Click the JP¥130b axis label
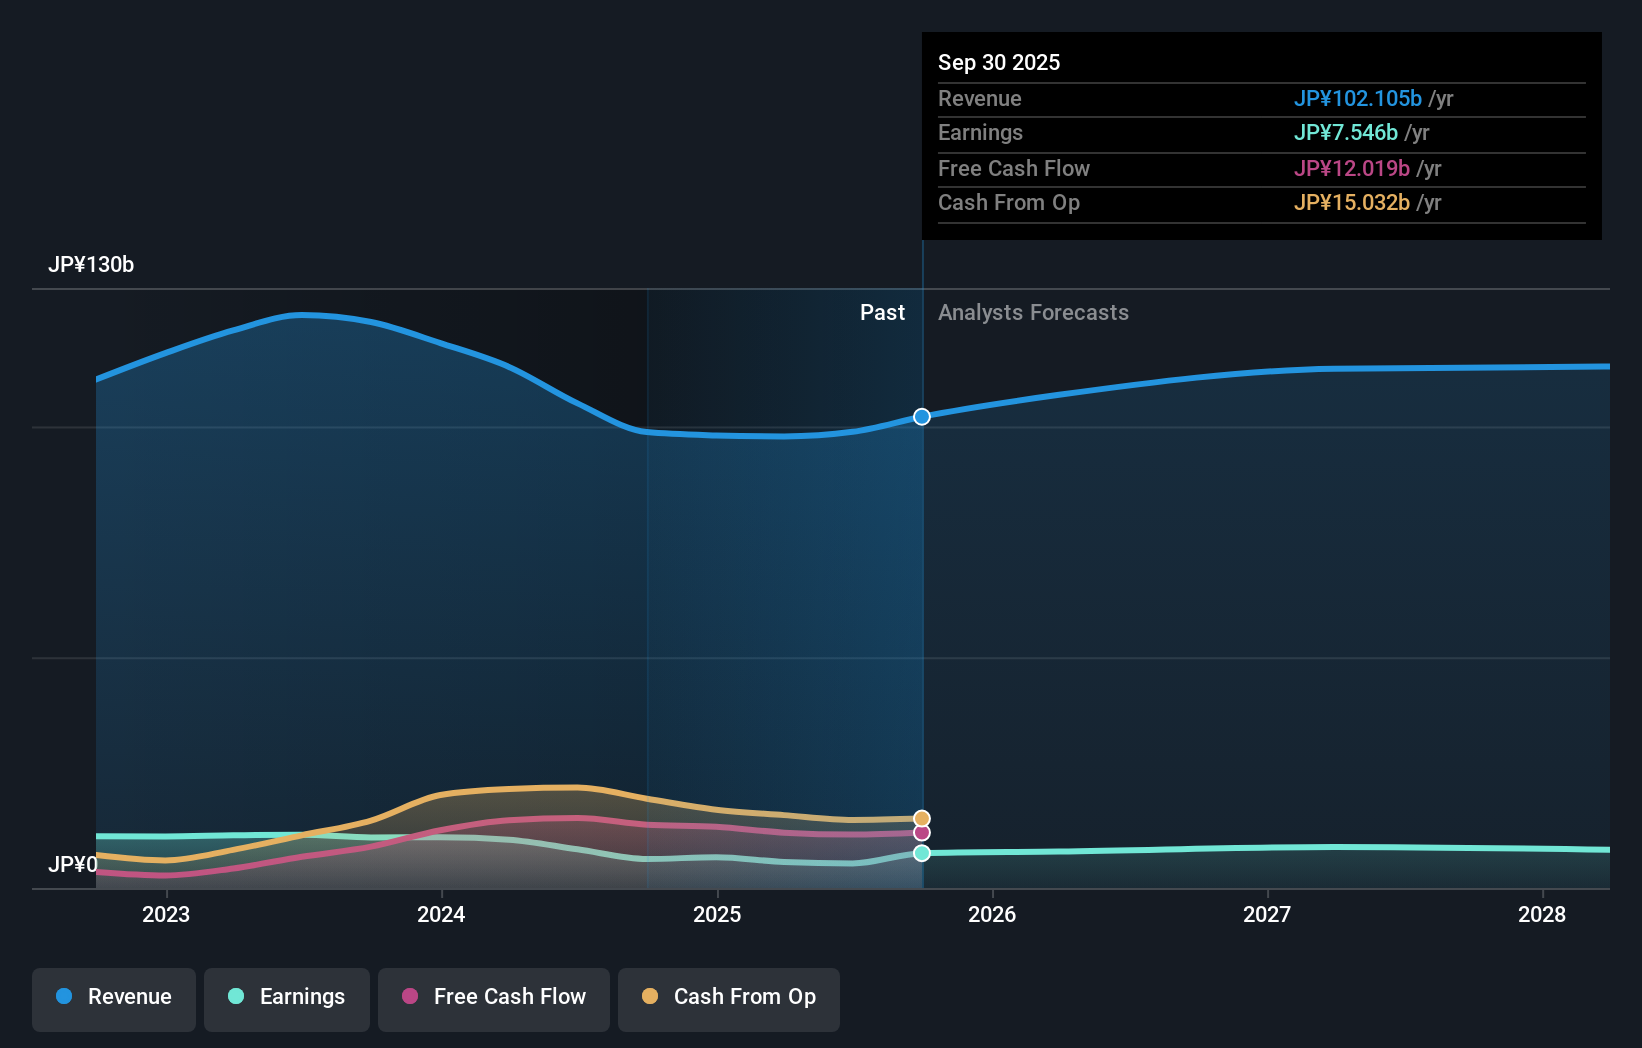Image resolution: width=1642 pixels, height=1048 pixels. [92, 265]
